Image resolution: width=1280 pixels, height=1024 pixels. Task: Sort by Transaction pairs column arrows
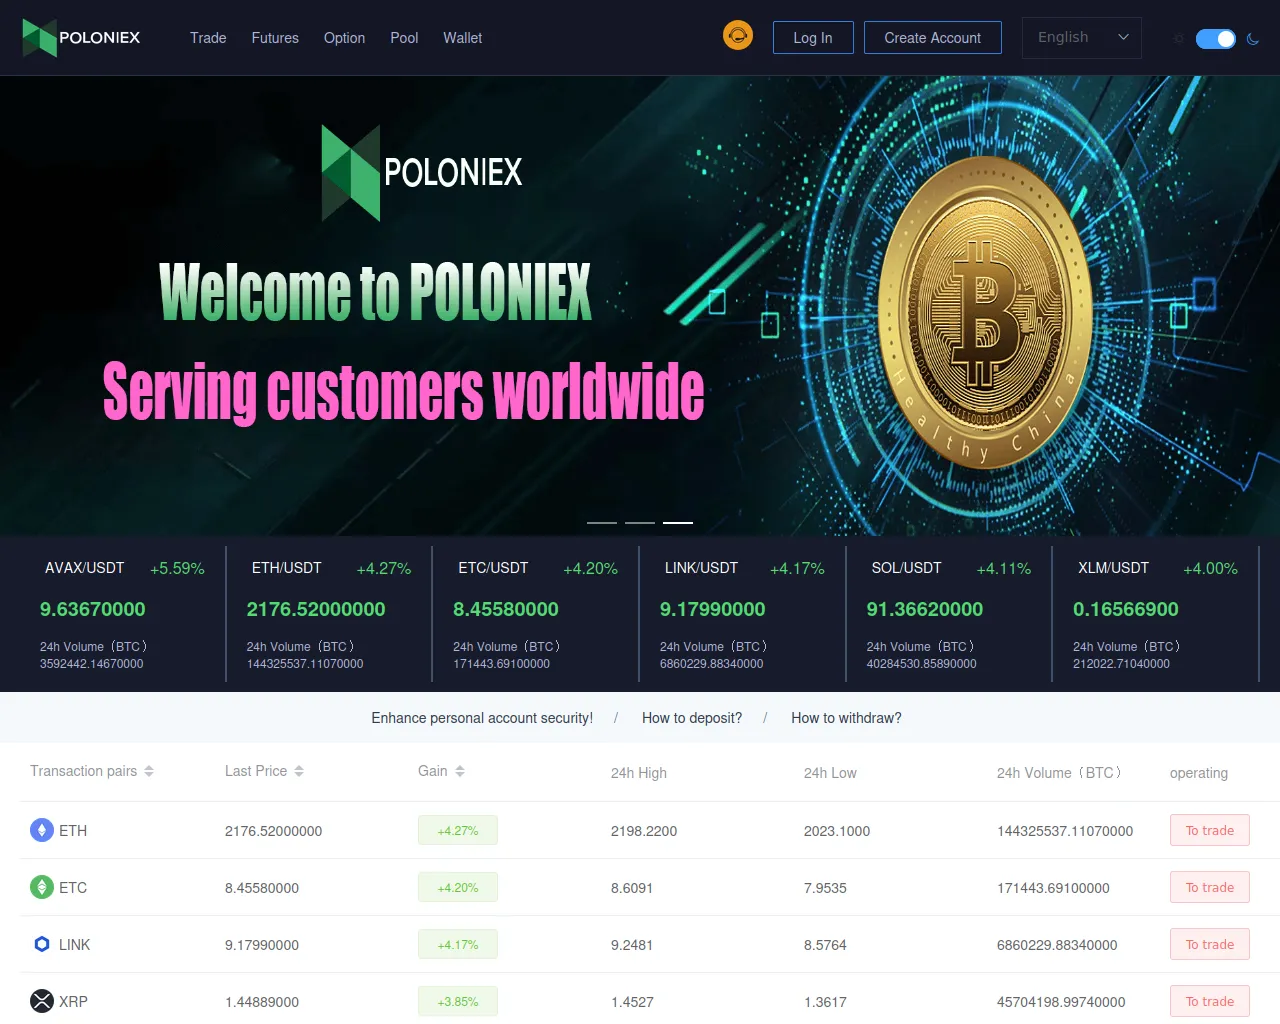pyautogui.click(x=149, y=771)
